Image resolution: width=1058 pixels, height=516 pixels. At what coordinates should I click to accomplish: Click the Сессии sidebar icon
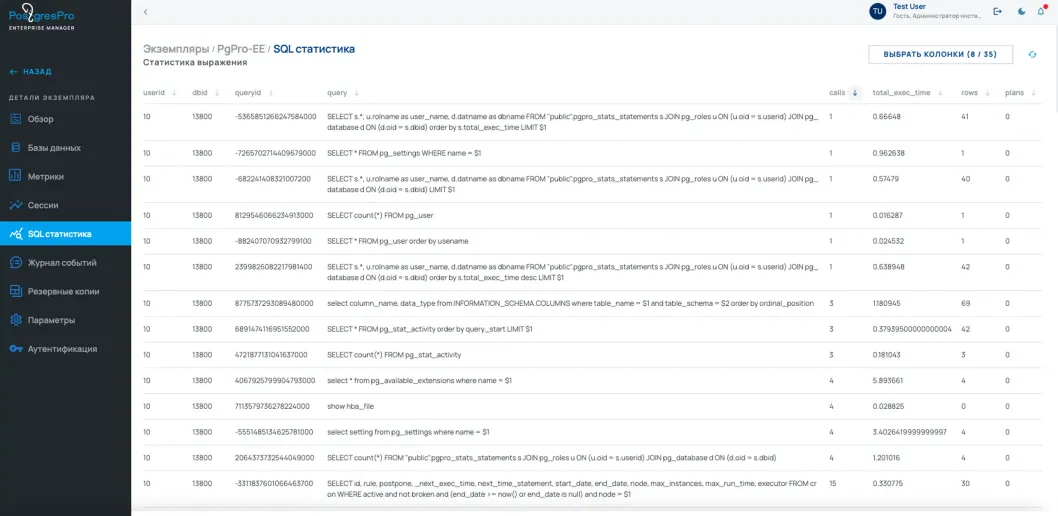(x=16, y=205)
